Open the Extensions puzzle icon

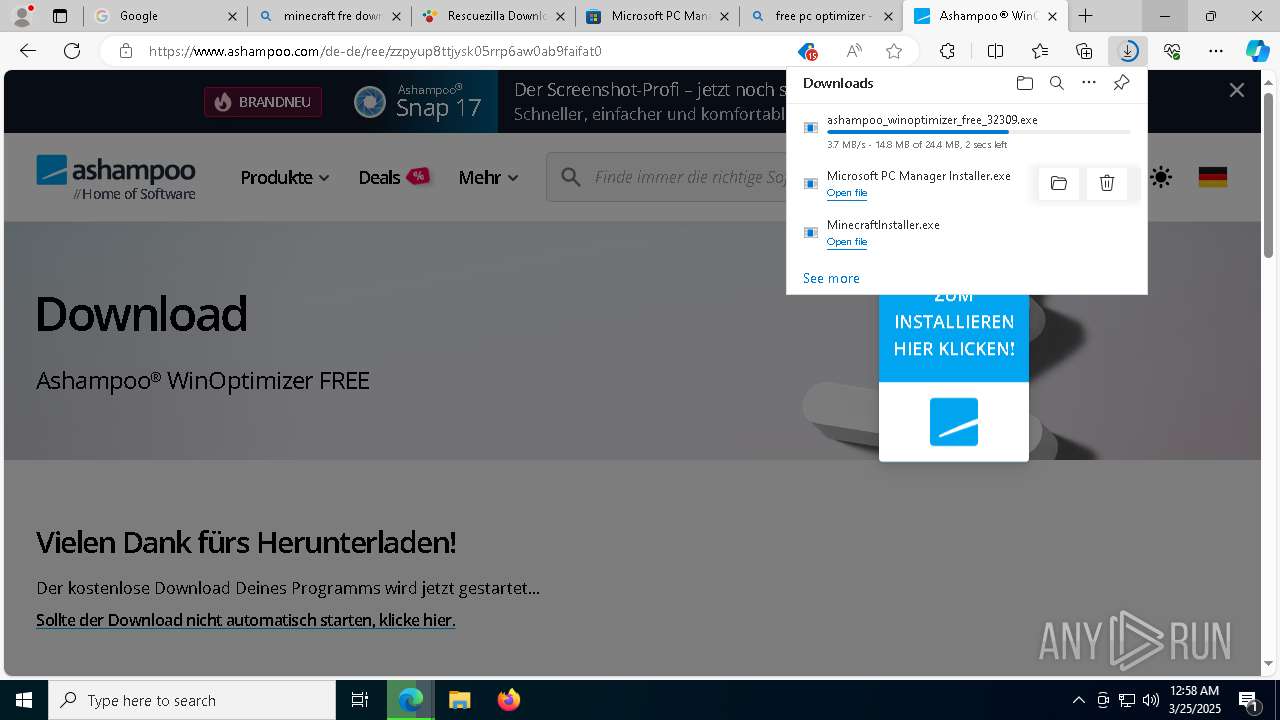(947, 51)
